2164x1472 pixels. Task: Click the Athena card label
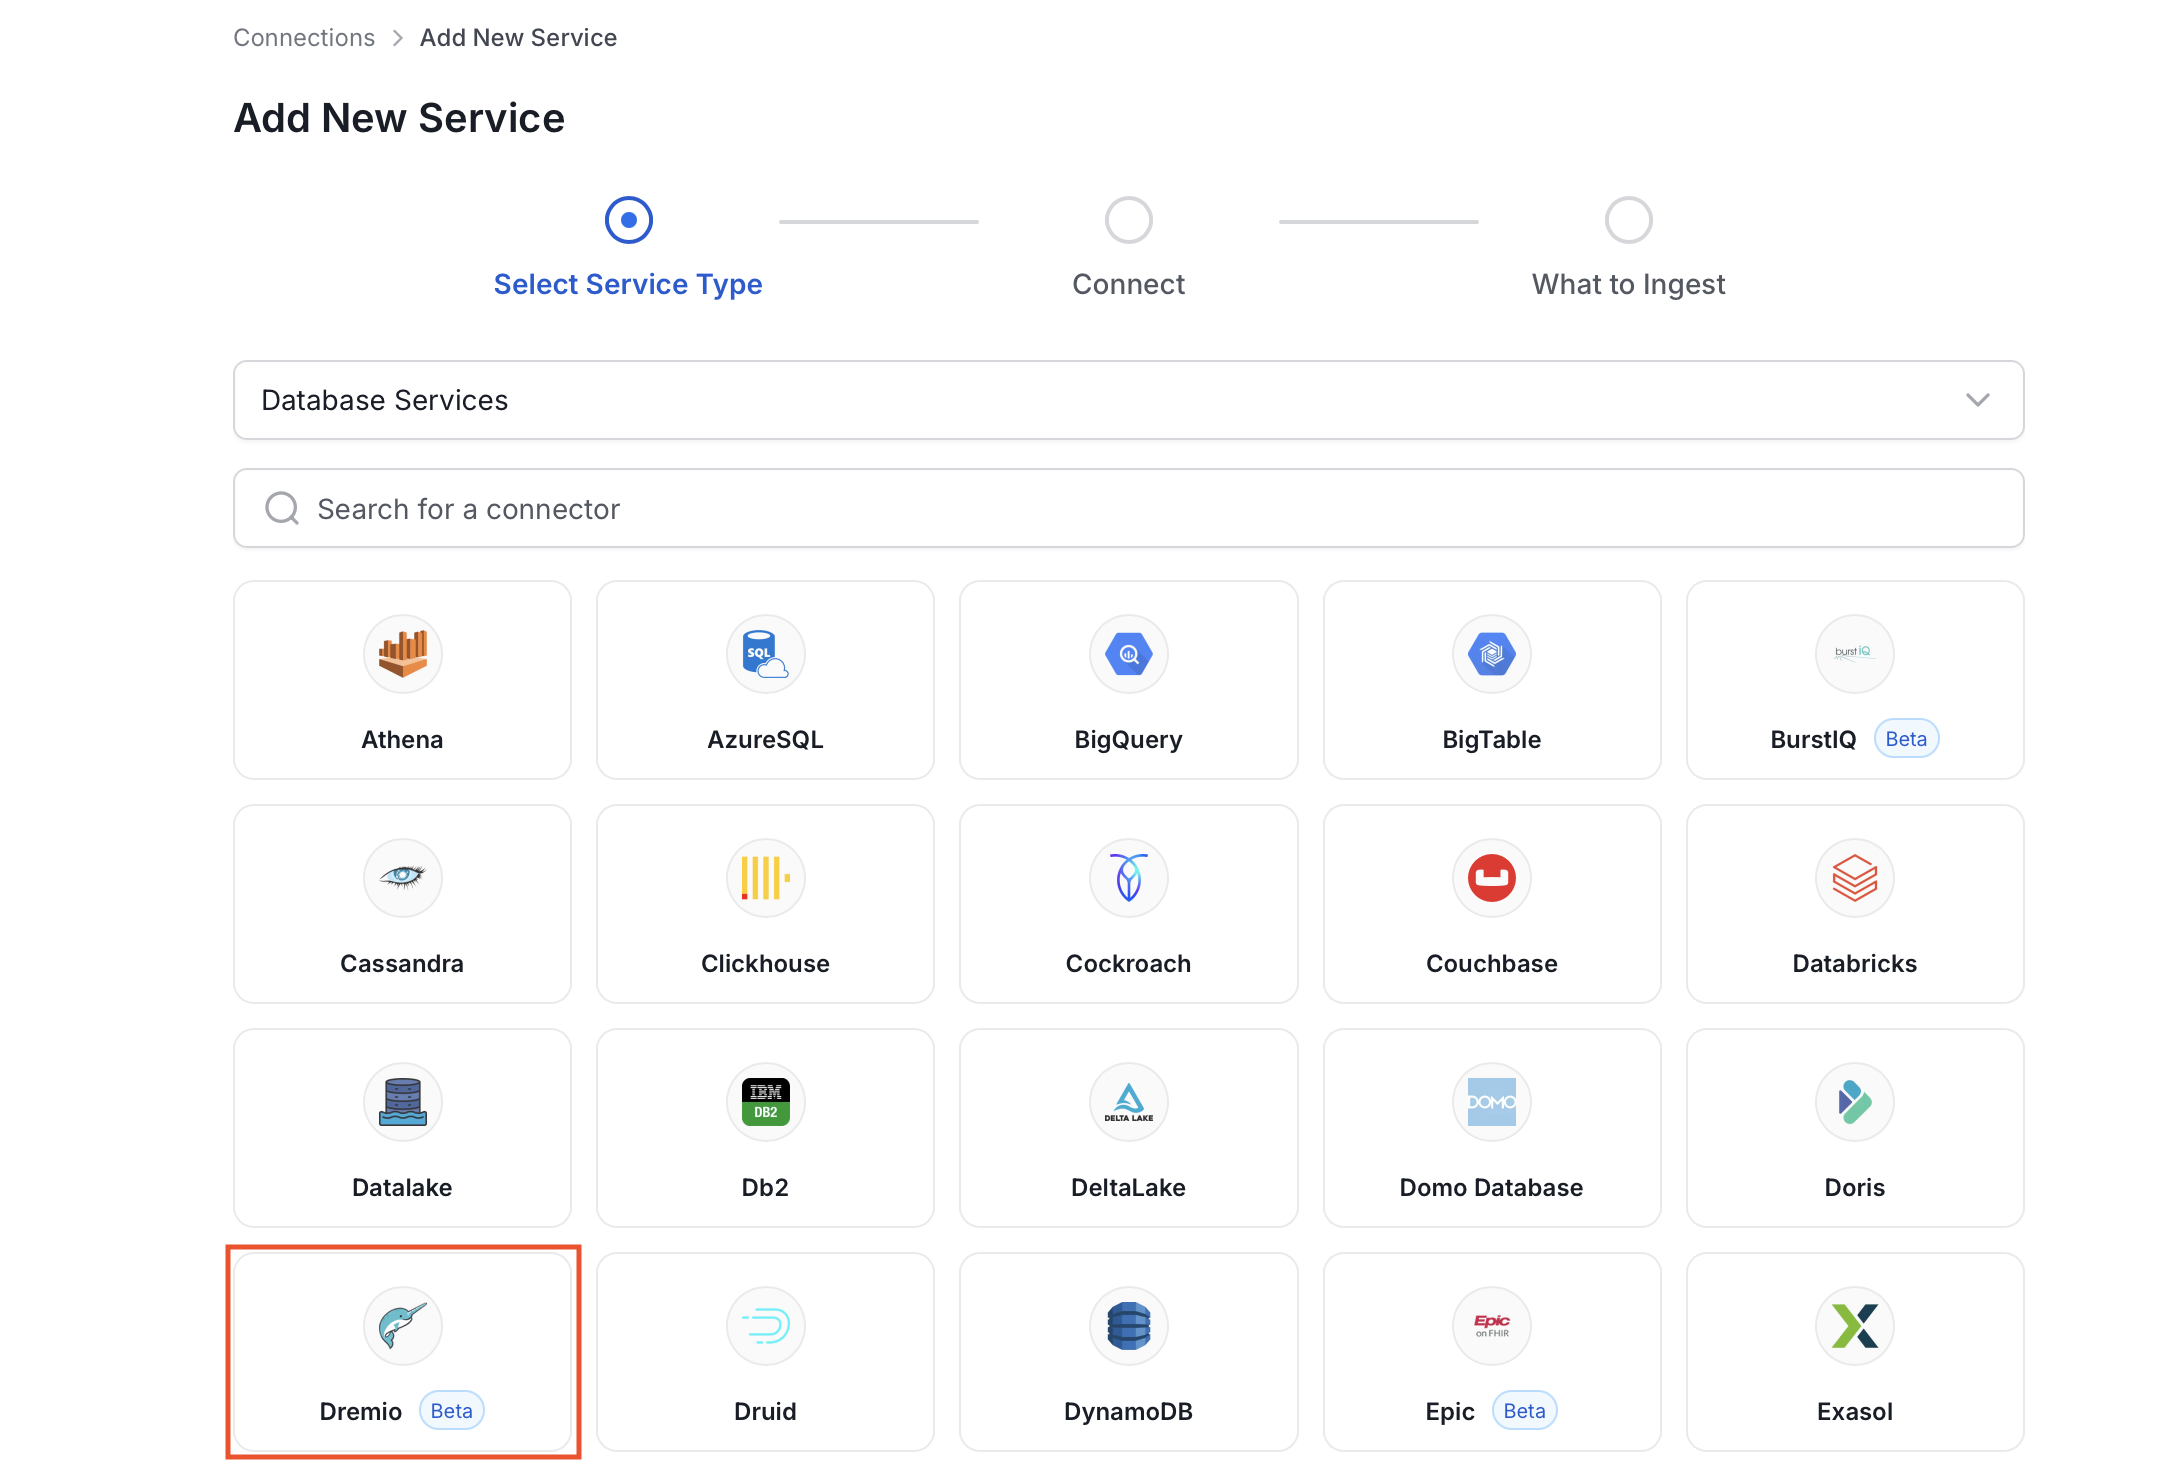[x=402, y=740]
